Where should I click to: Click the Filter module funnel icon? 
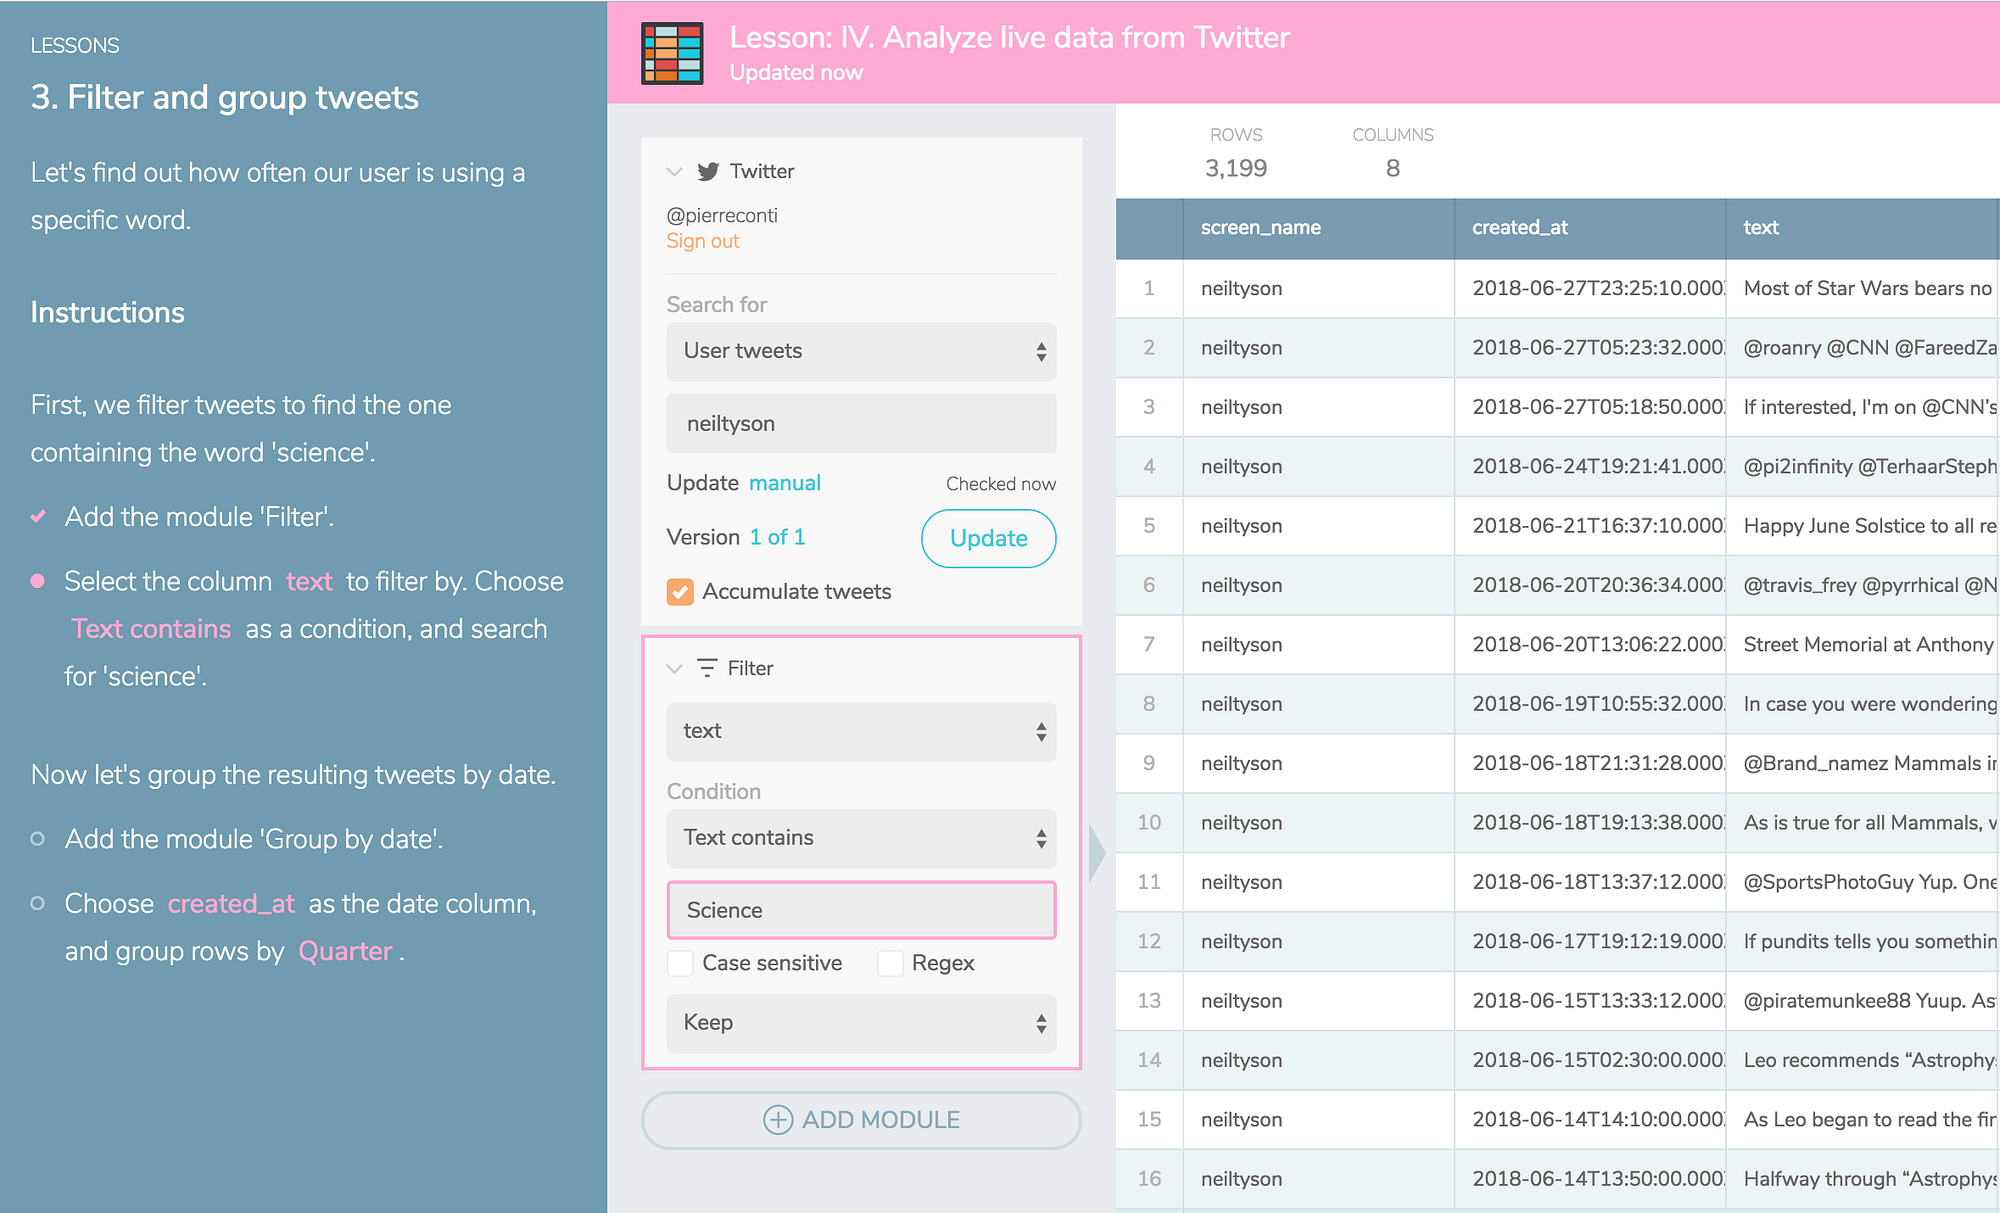(707, 668)
